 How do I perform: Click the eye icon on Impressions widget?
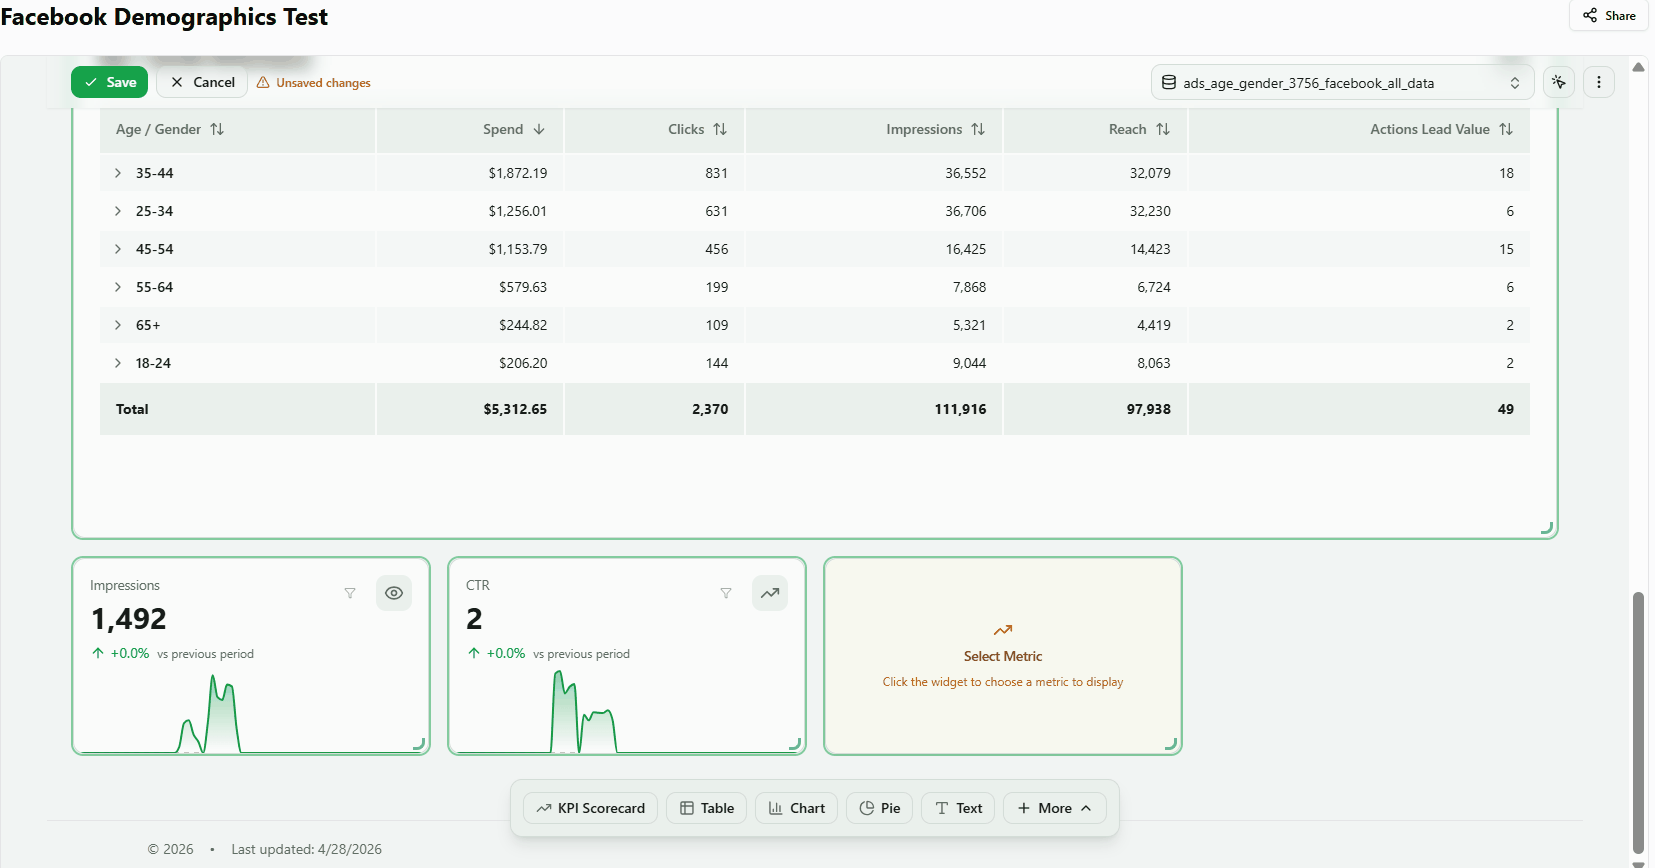[394, 593]
